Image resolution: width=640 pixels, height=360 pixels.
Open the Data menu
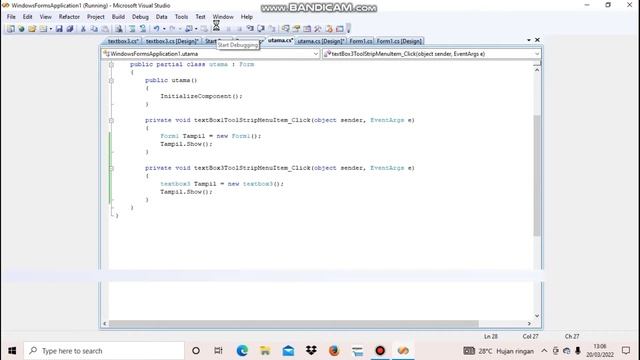161,17
